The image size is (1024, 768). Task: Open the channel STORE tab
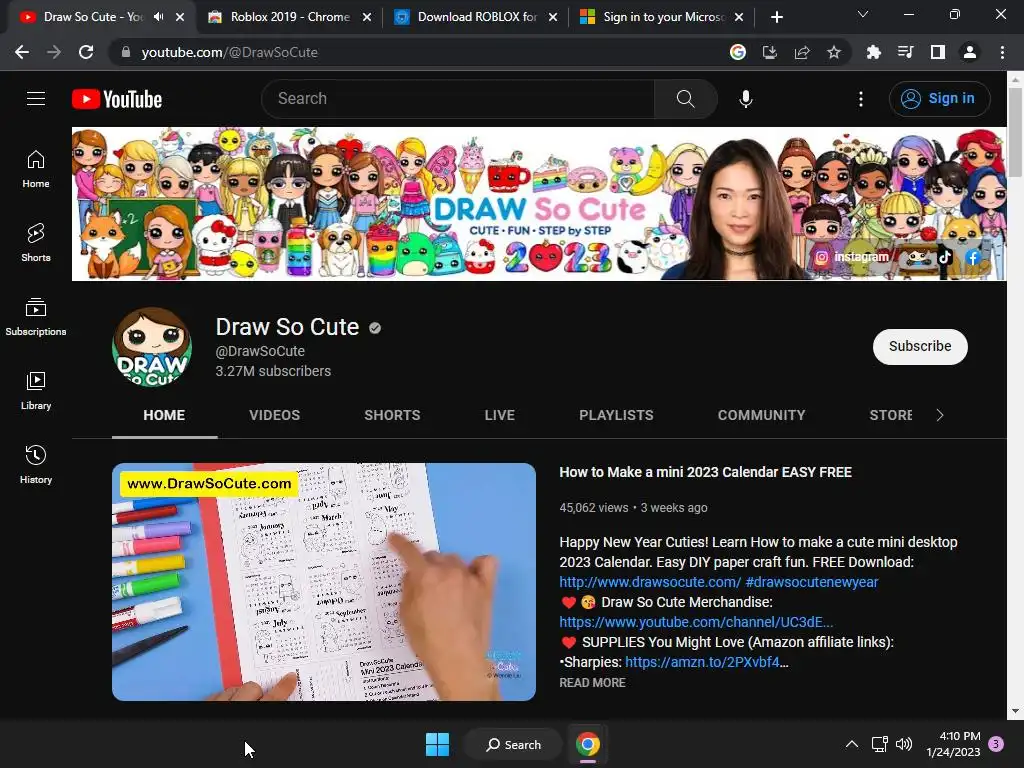click(891, 415)
